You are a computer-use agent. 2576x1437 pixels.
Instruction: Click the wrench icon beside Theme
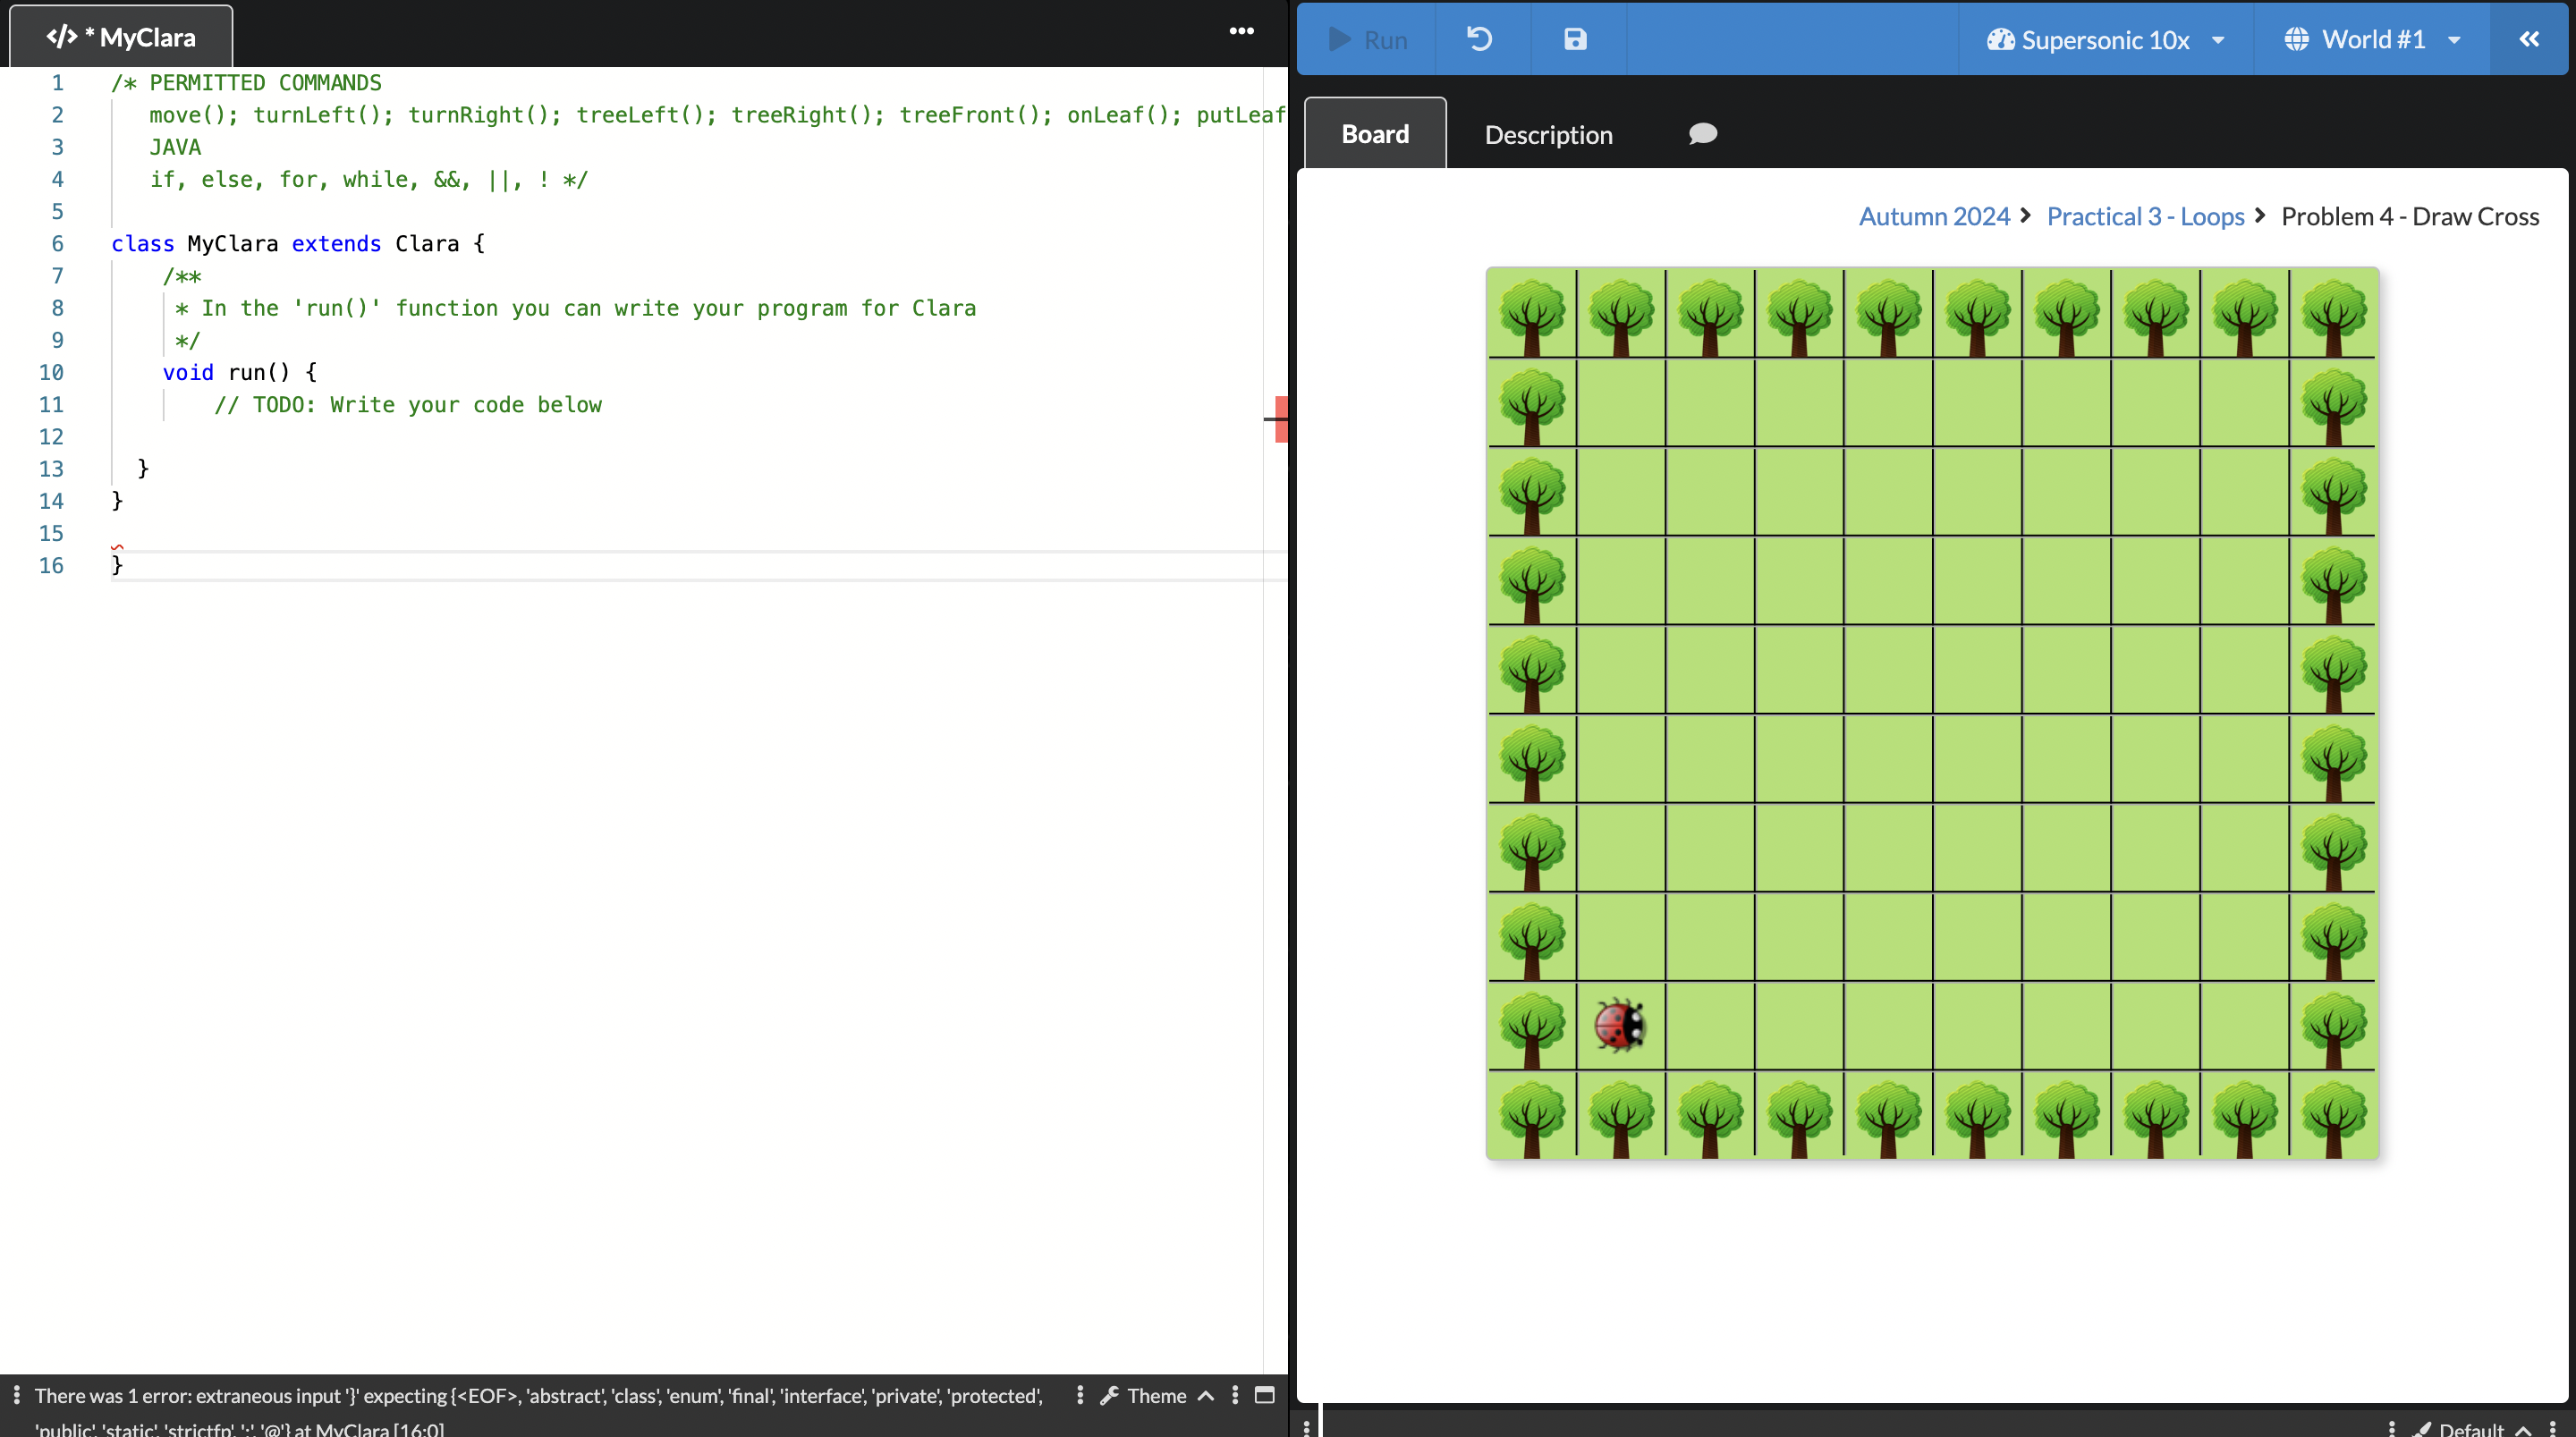click(x=1112, y=1396)
